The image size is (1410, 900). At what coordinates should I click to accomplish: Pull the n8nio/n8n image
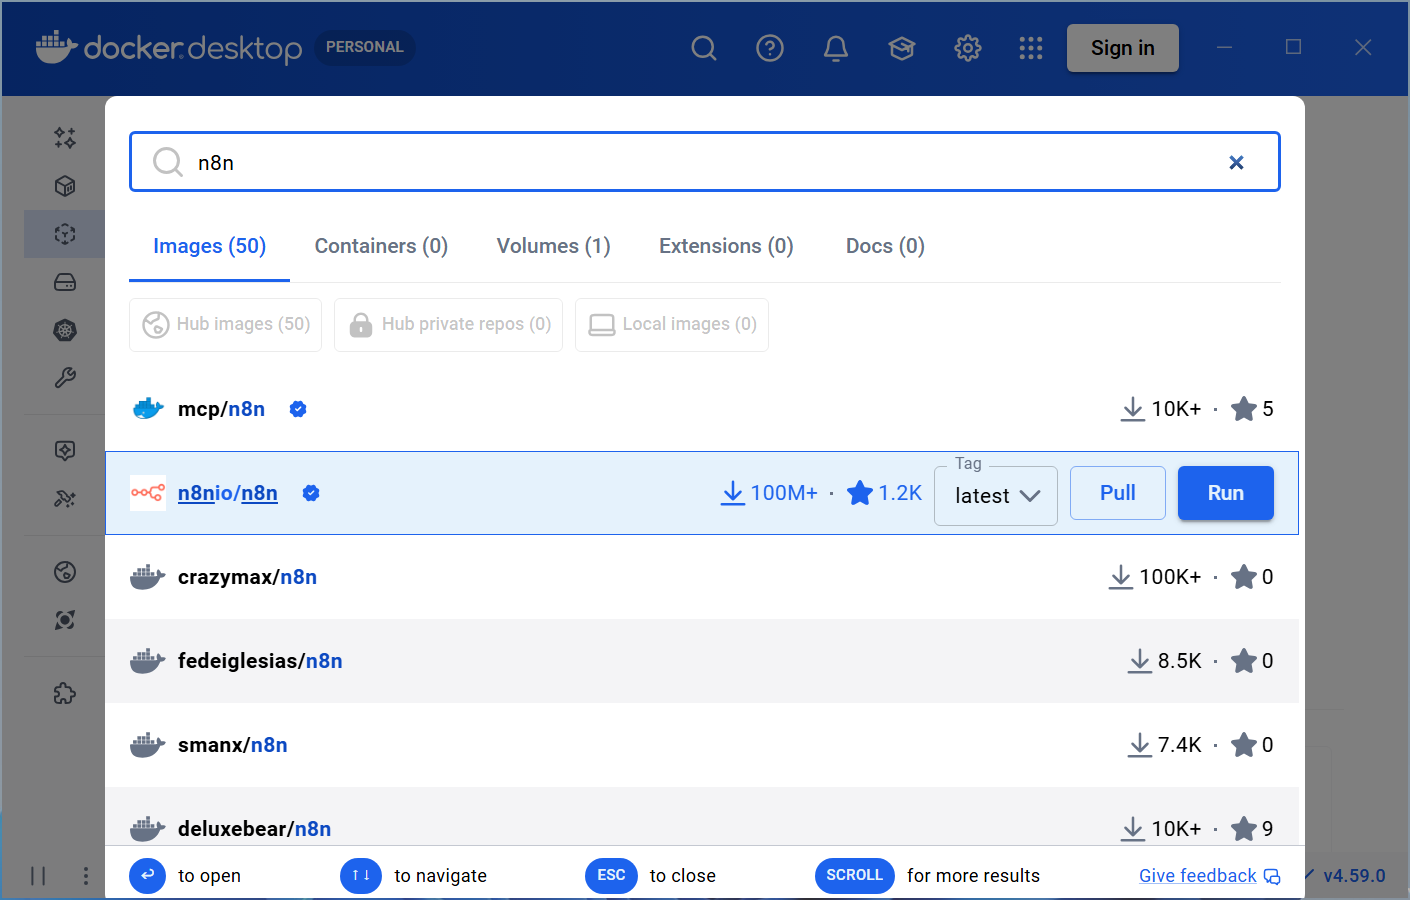[x=1117, y=492]
